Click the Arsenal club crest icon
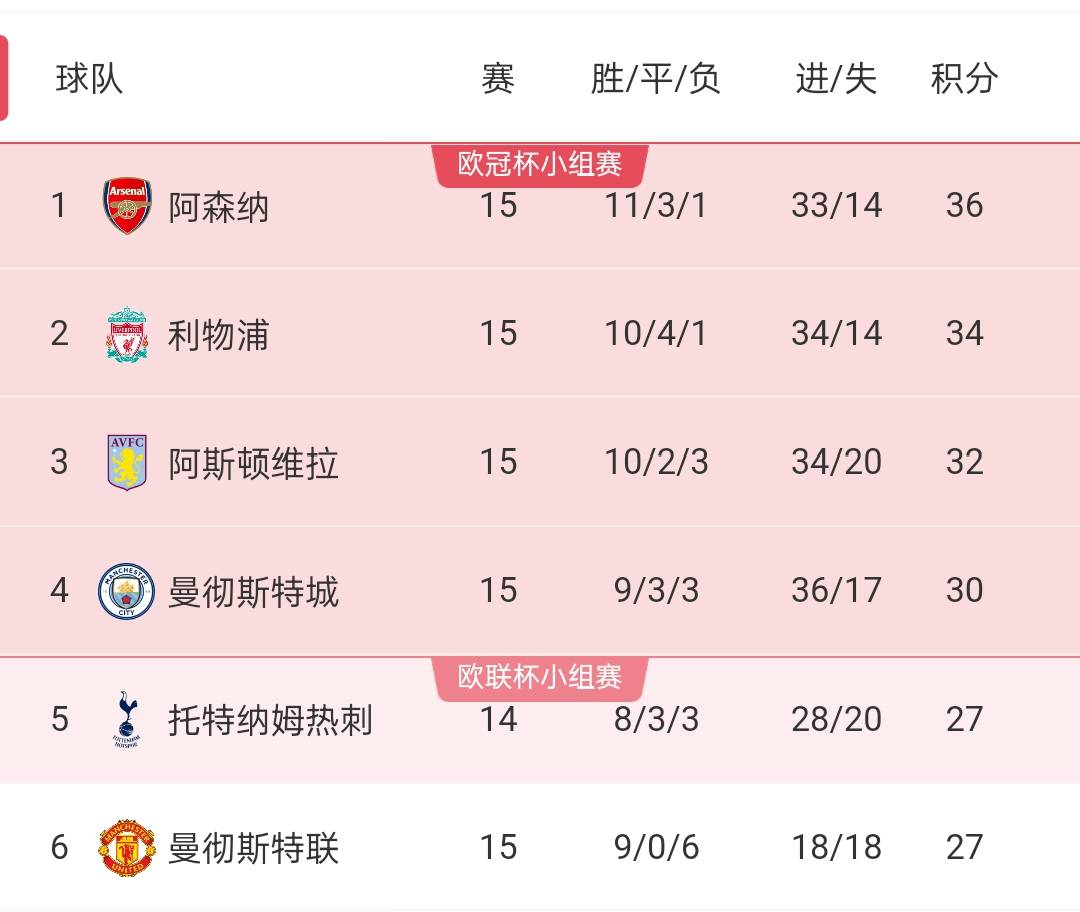The height and width of the screenshot is (912, 1080). [x=127, y=206]
